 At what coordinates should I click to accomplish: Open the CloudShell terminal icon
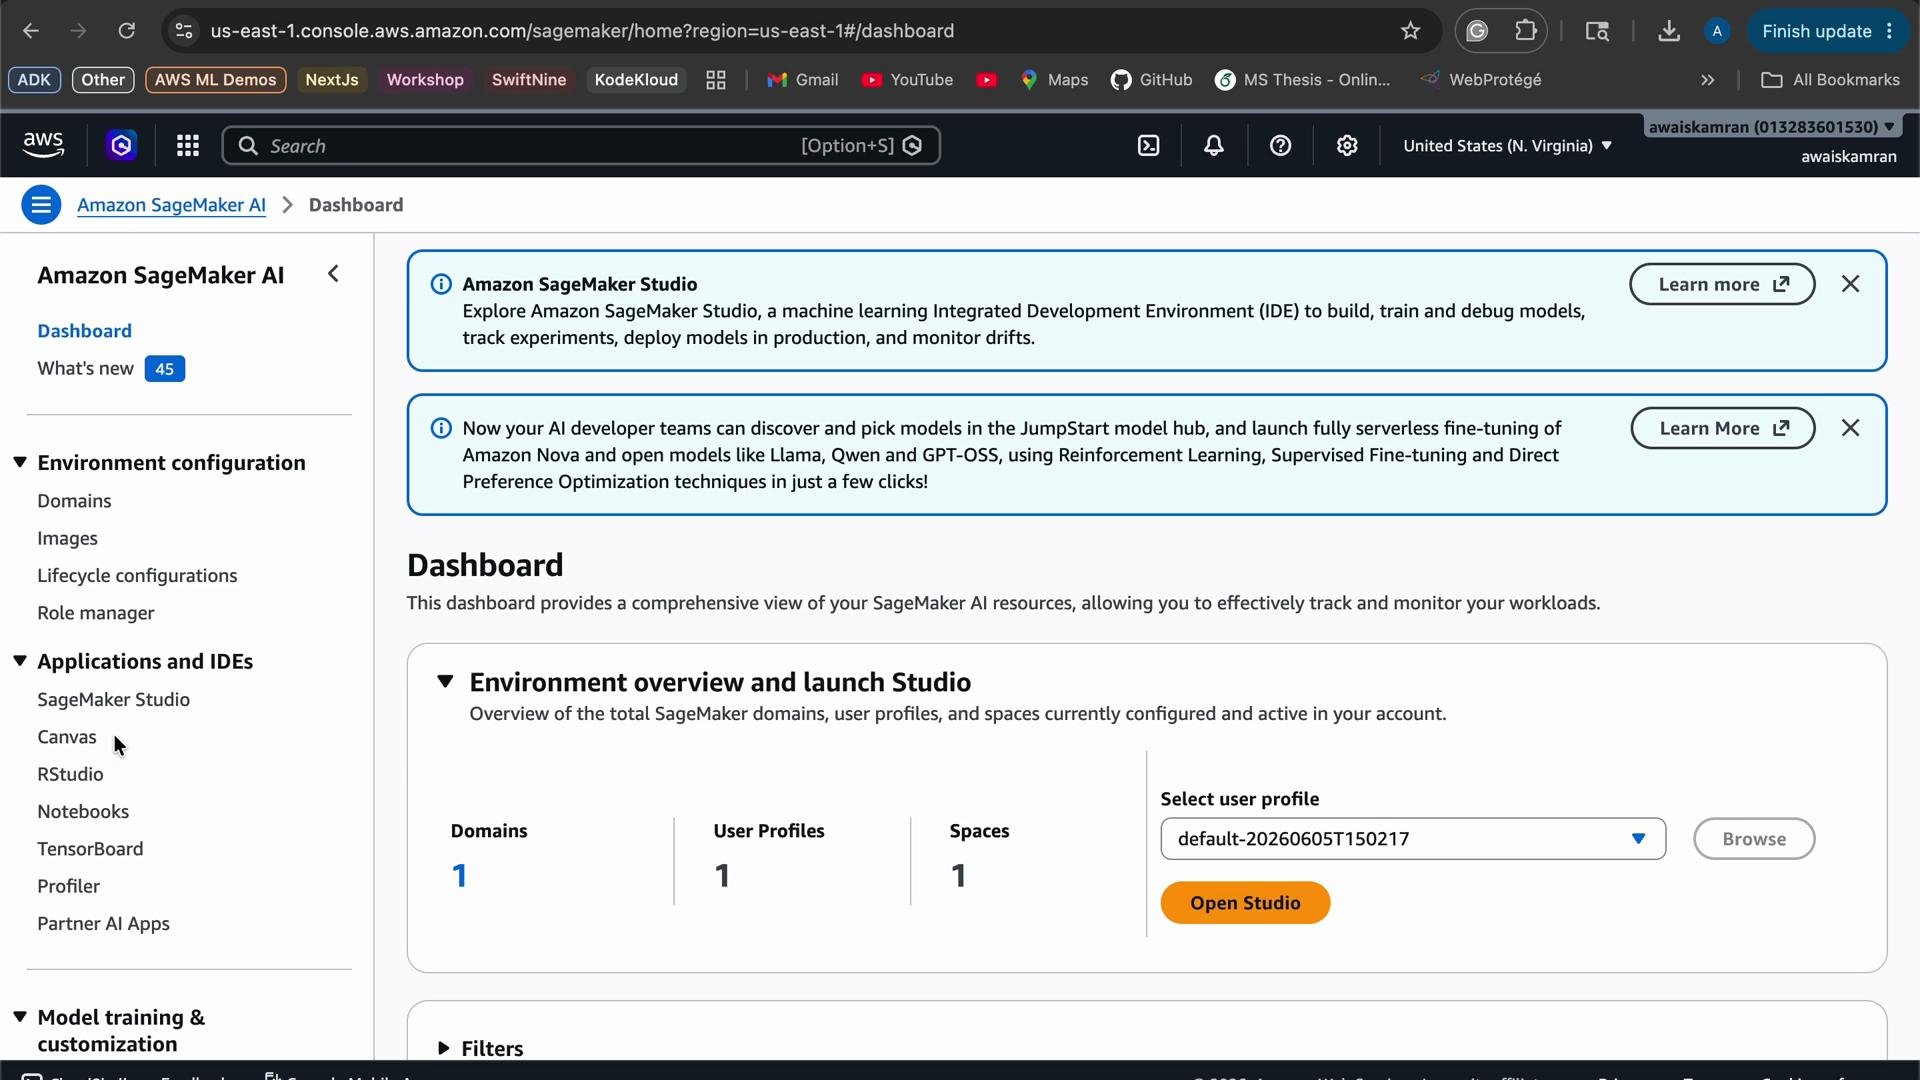click(1148, 146)
